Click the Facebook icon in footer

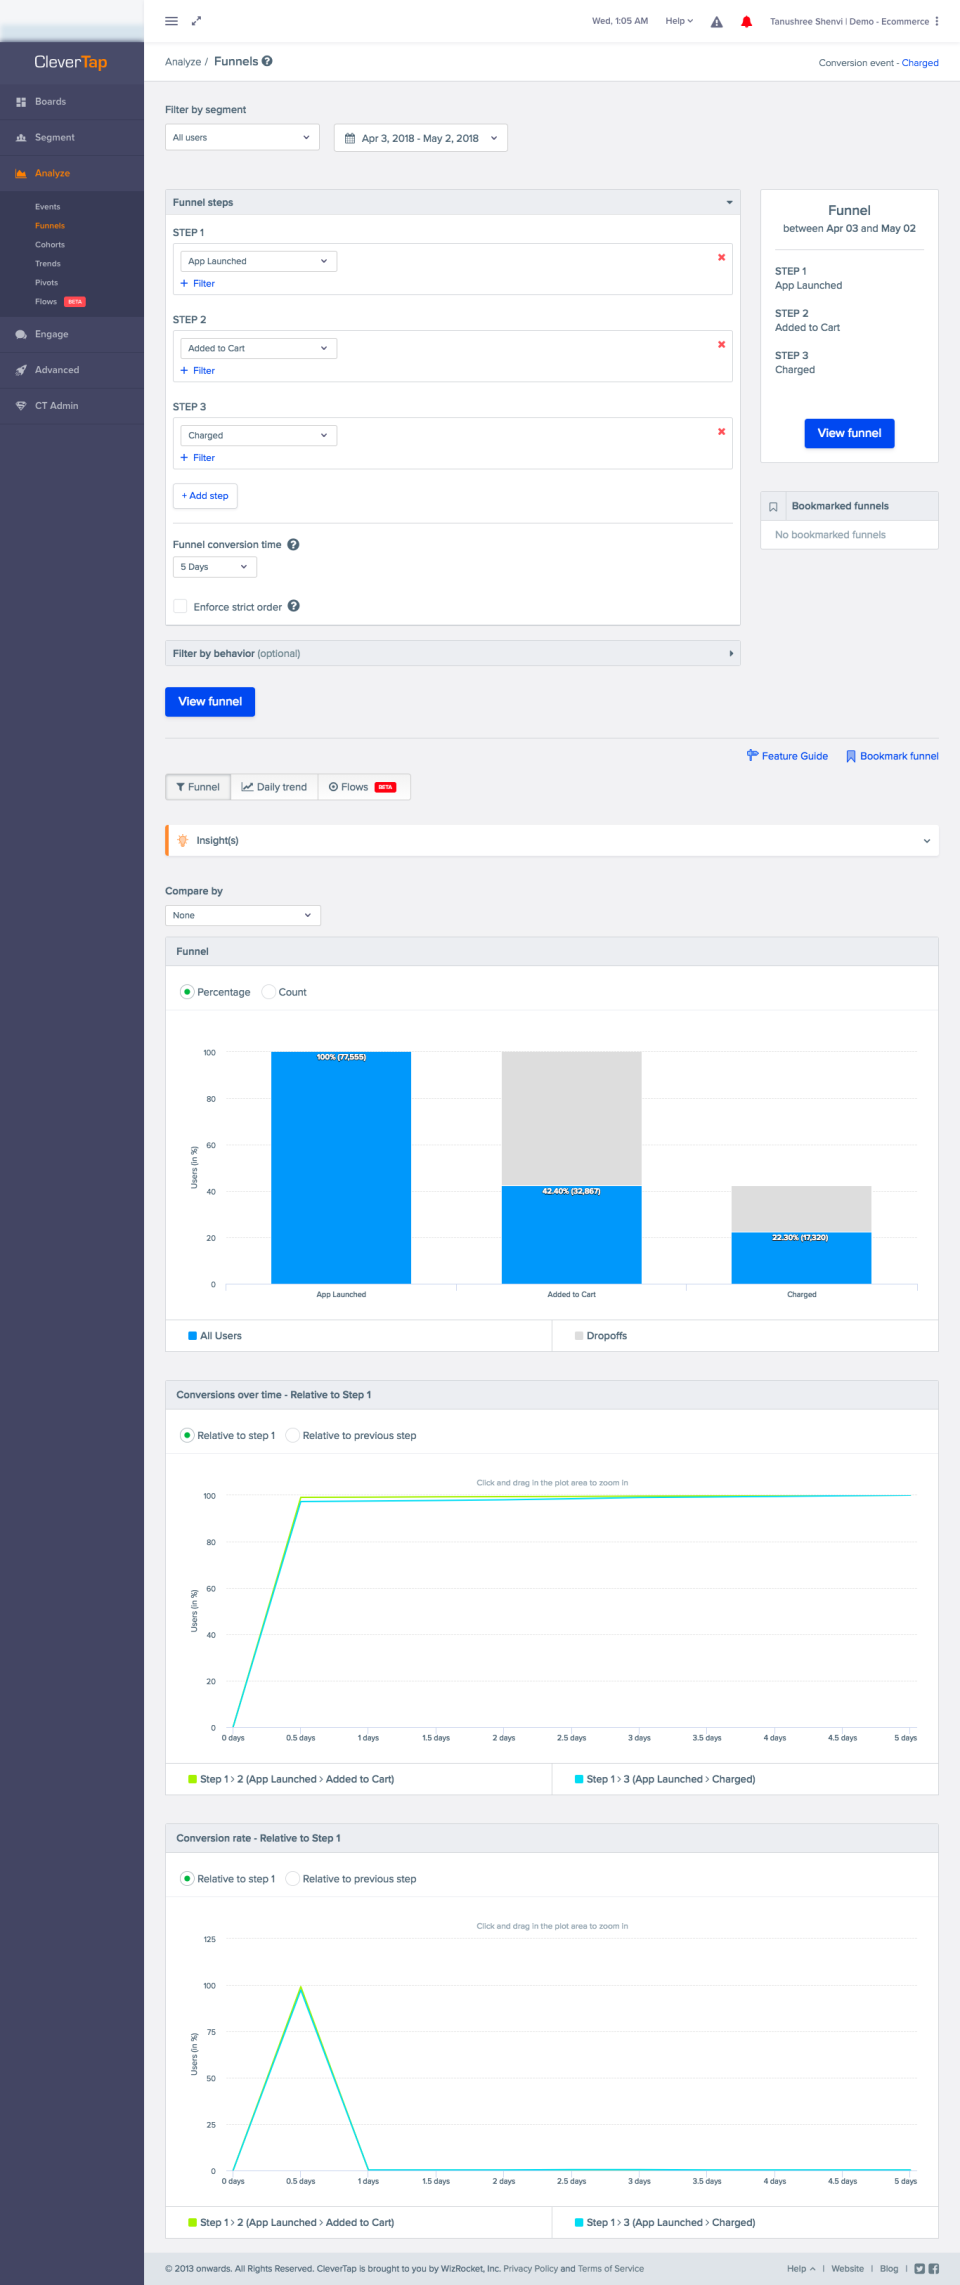coord(934,2268)
